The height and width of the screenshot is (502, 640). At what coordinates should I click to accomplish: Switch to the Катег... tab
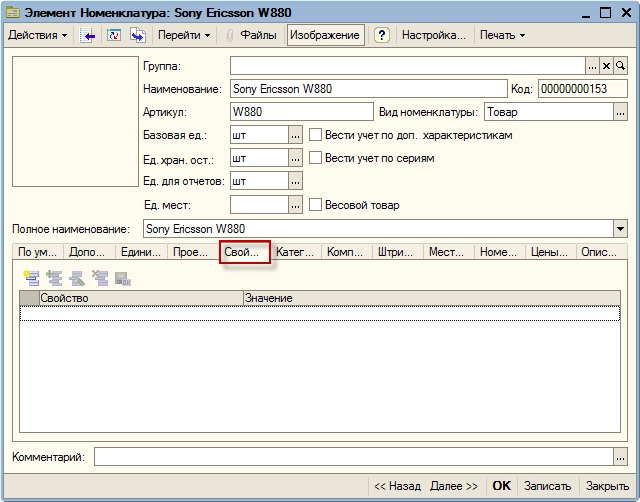[x=296, y=252]
